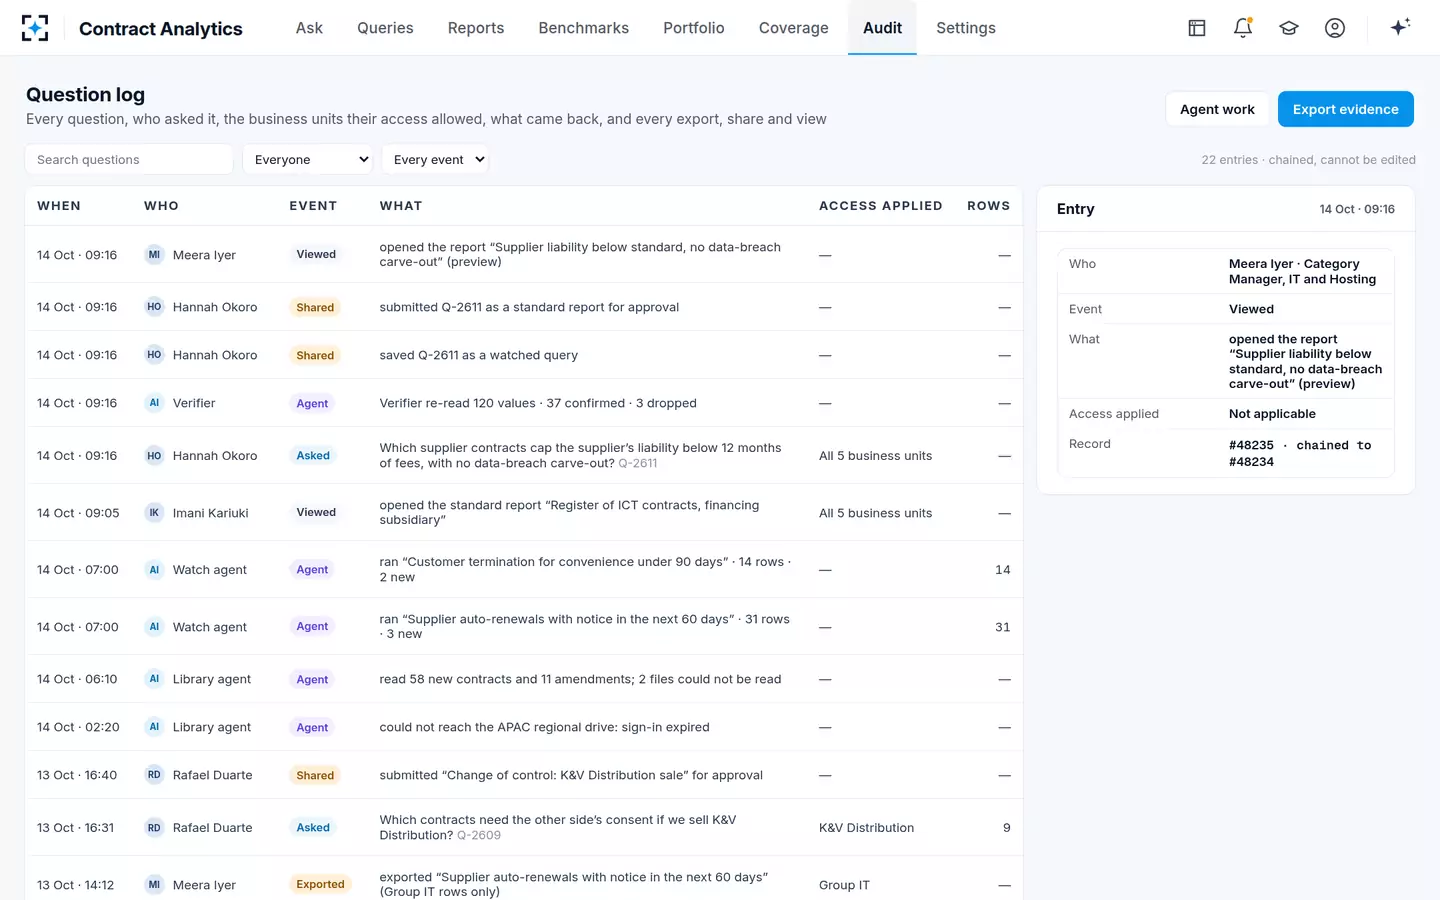Screen dimensions: 1440x900
Task: Click the record "#48235 · chained to #48234"
Action: pos(1300,453)
